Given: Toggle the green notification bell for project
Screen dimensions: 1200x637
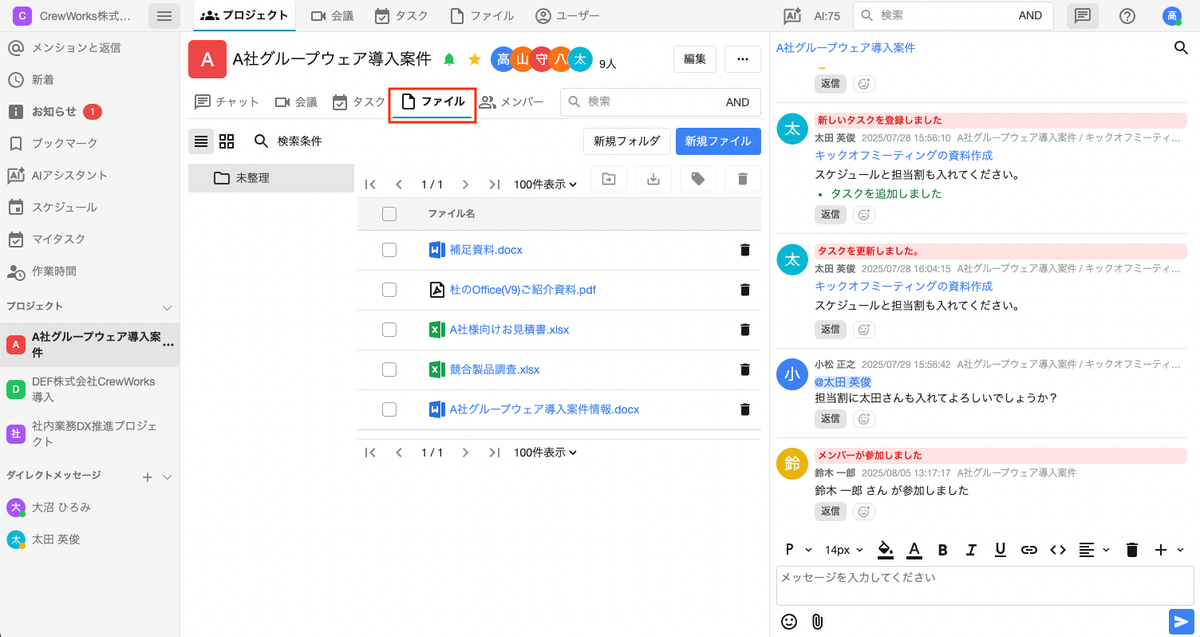Looking at the screenshot, I should tap(450, 60).
